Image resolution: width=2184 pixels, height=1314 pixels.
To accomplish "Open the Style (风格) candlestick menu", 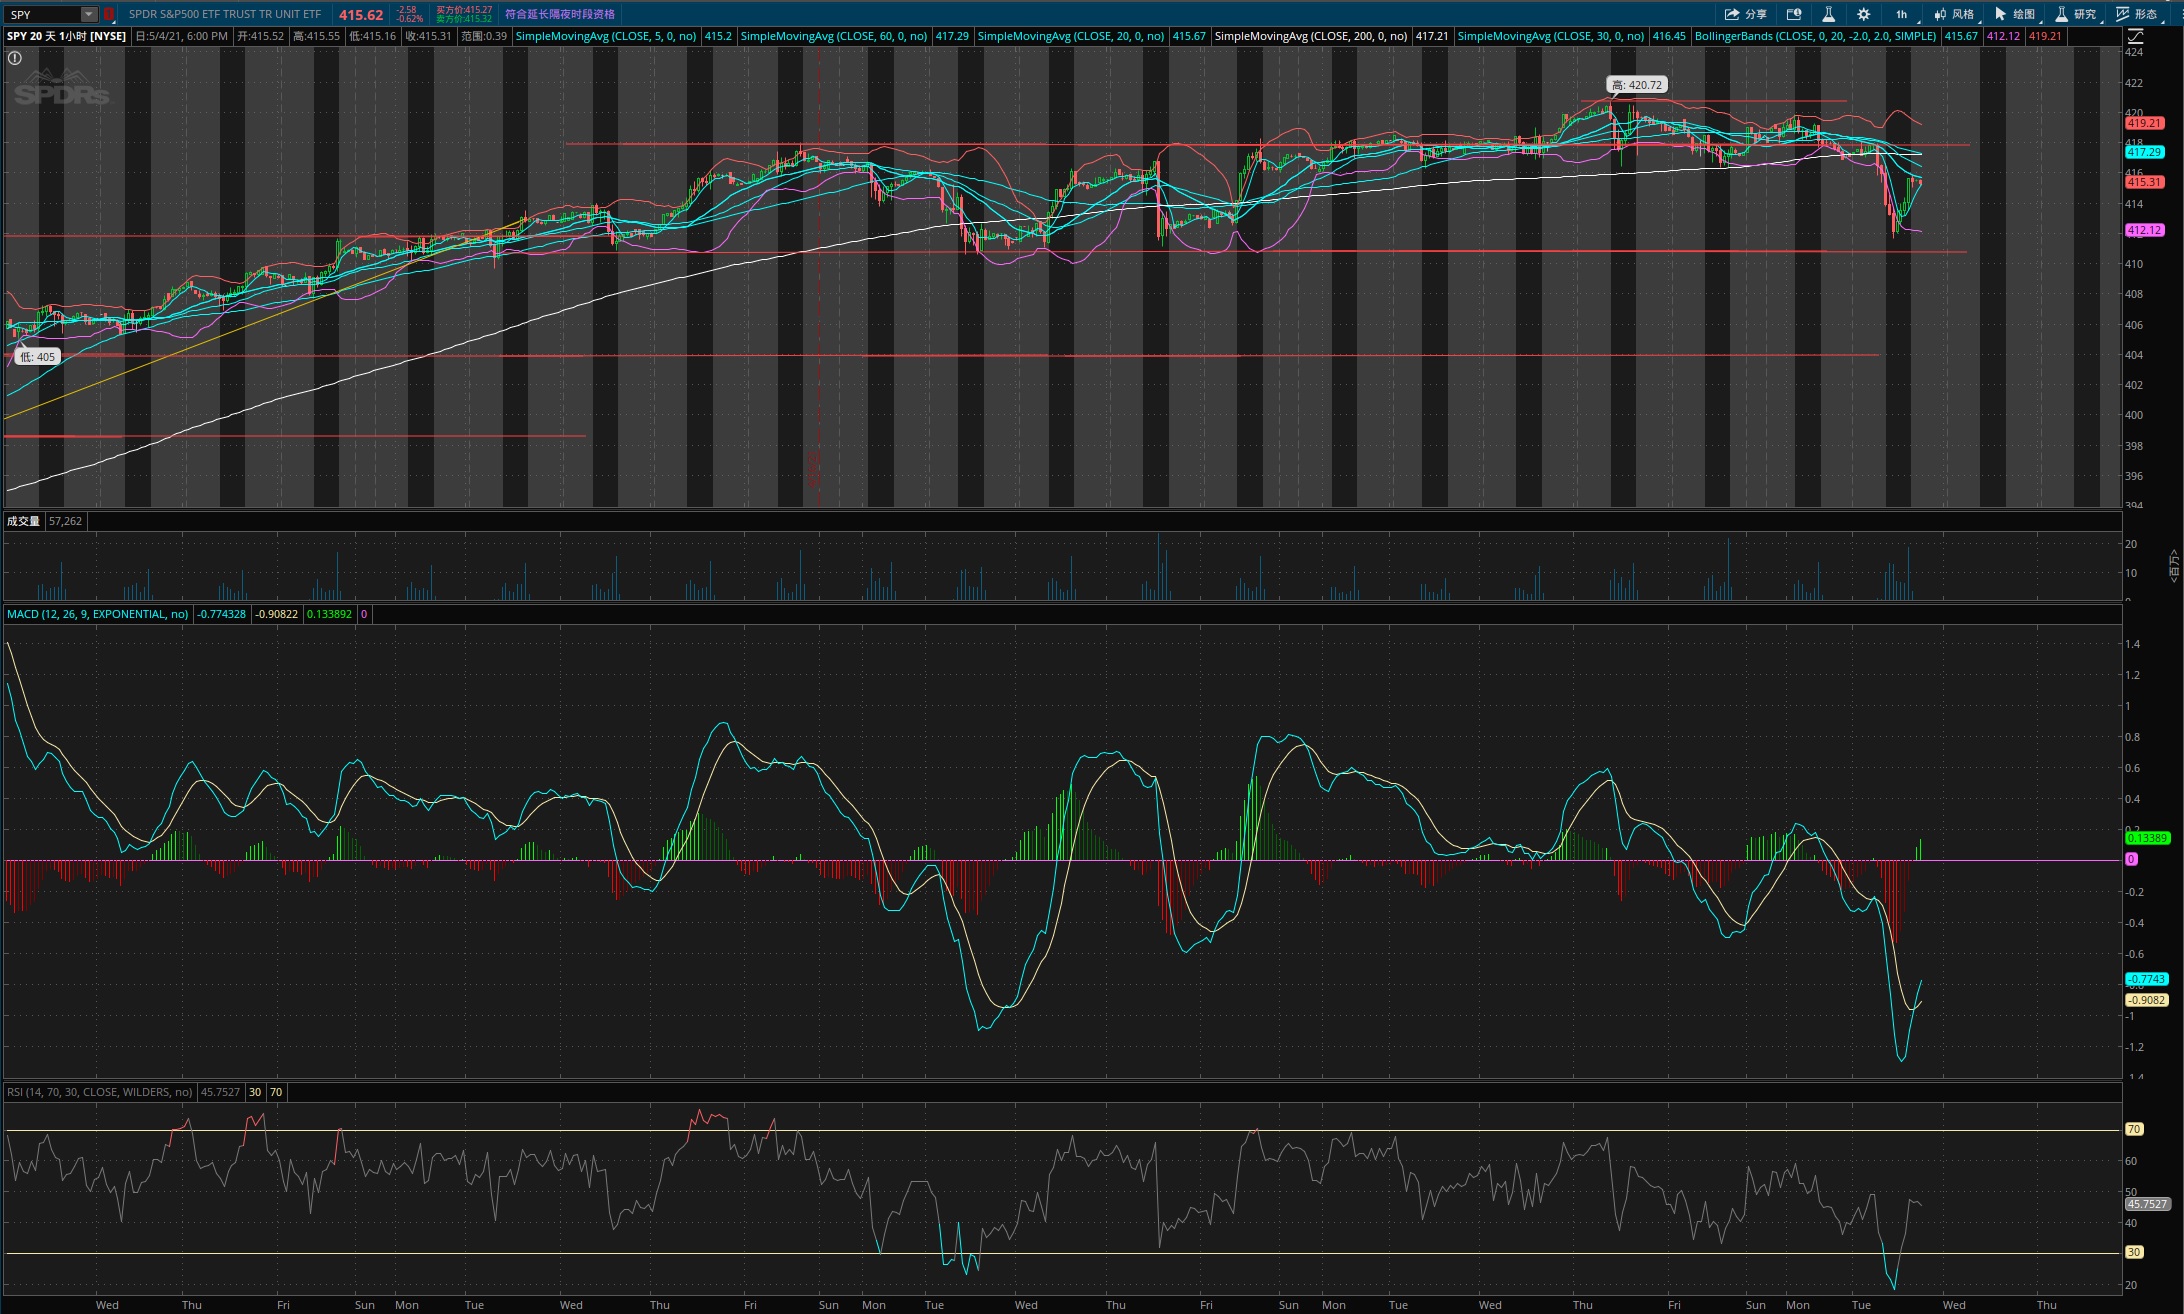I will tap(1954, 14).
